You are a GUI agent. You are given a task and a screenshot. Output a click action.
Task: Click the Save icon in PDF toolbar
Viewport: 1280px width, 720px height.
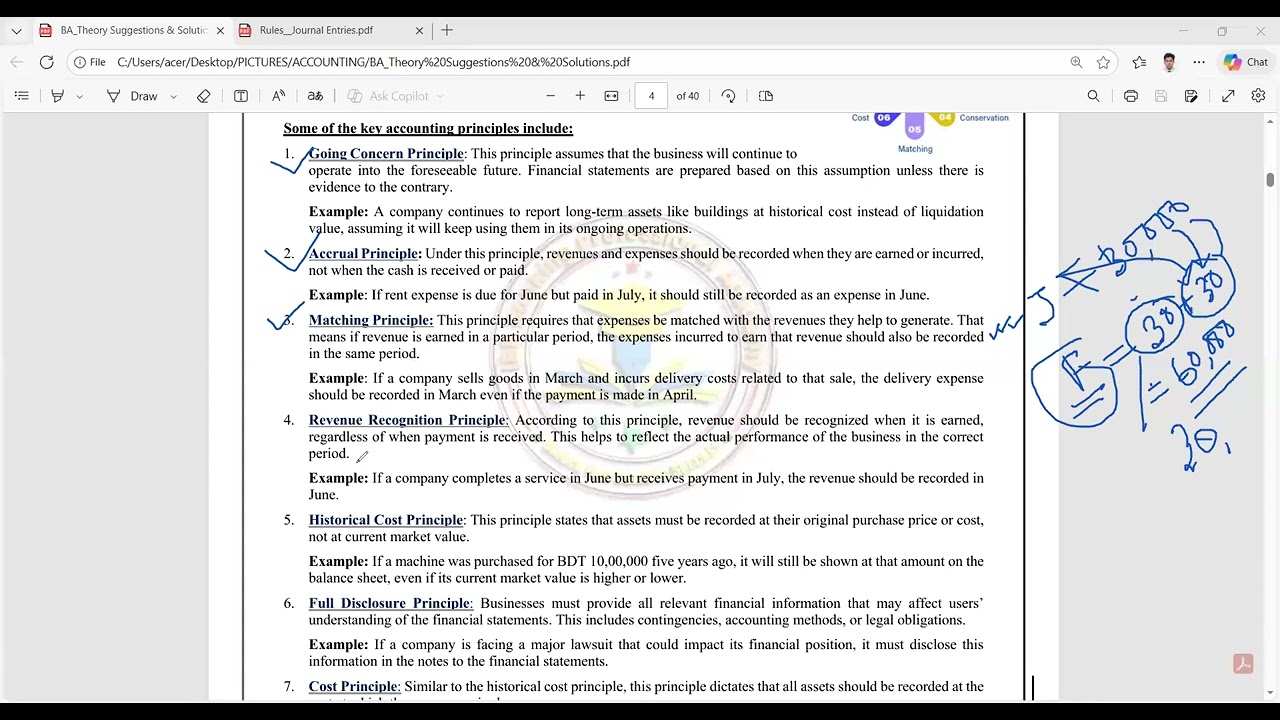1161,96
